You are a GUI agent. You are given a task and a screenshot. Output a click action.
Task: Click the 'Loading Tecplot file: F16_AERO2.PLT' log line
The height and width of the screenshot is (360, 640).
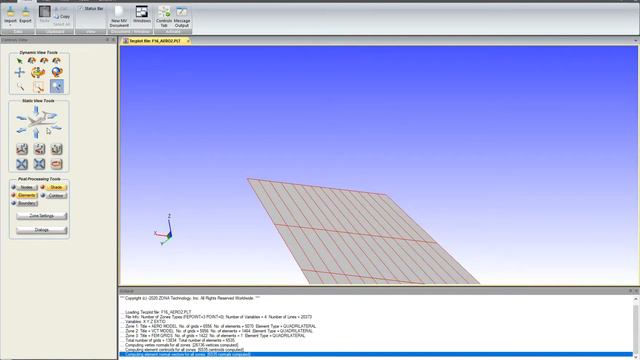[x=157, y=312]
